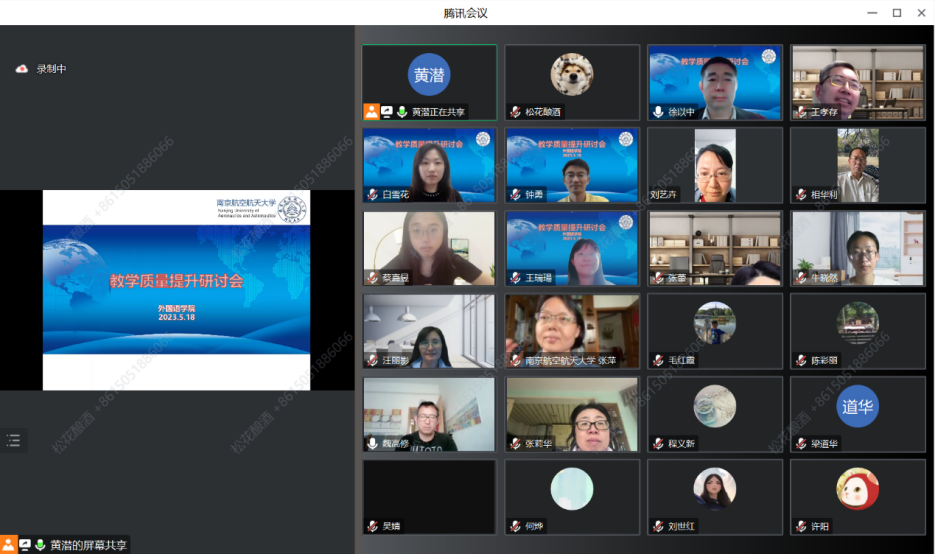This screenshot has height=554, width=935.
Task: Click 刘世红's profile avatar
Action: tap(714, 489)
